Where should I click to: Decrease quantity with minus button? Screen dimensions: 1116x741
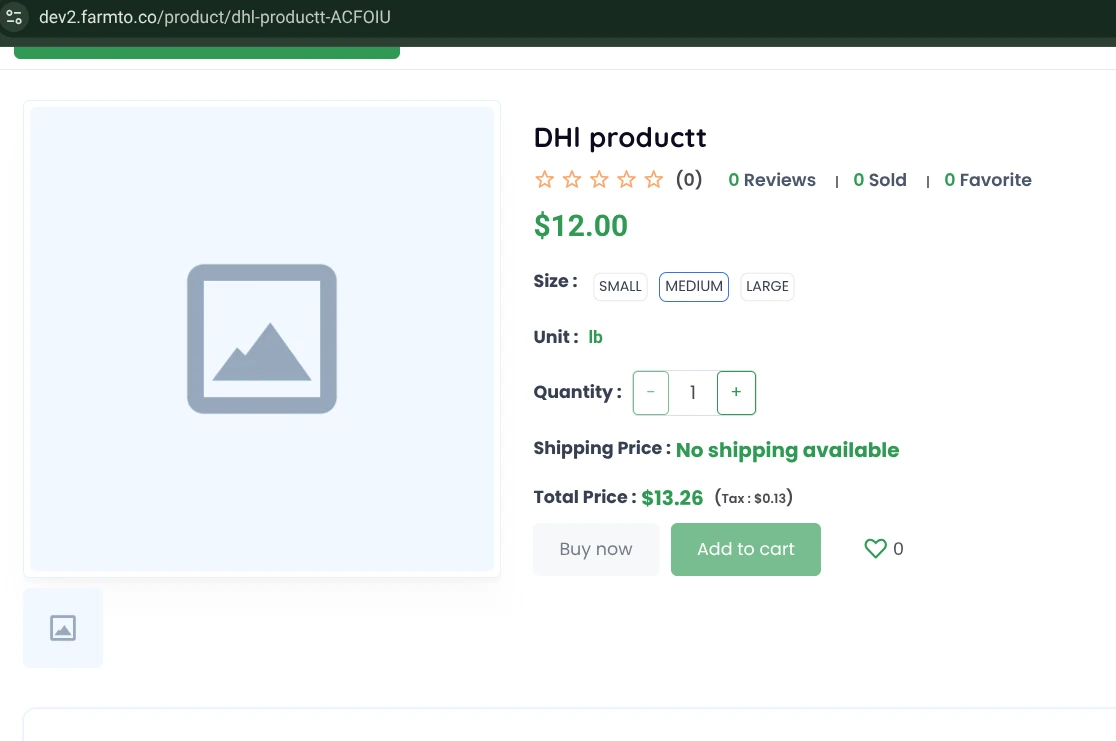[x=651, y=393]
